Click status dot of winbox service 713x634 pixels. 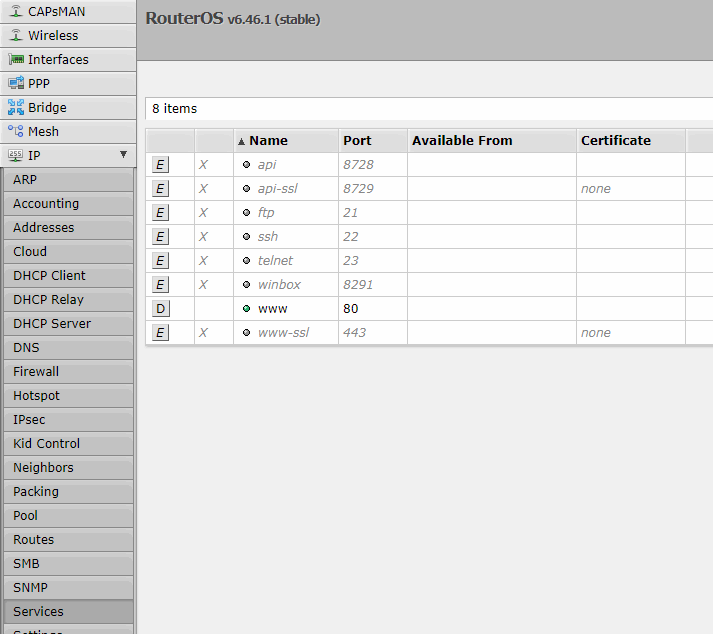coord(246,285)
